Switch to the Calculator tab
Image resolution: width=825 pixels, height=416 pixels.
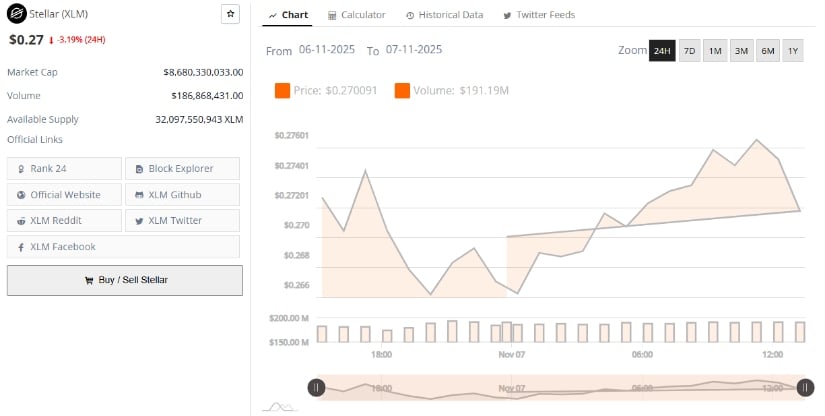click(356, 15)
